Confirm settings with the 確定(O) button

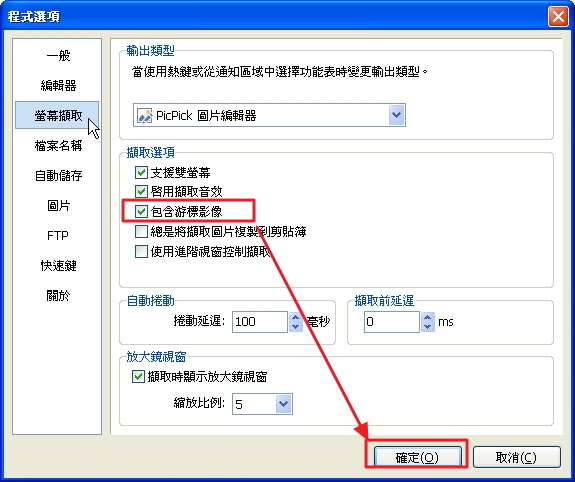pos(417,457)
